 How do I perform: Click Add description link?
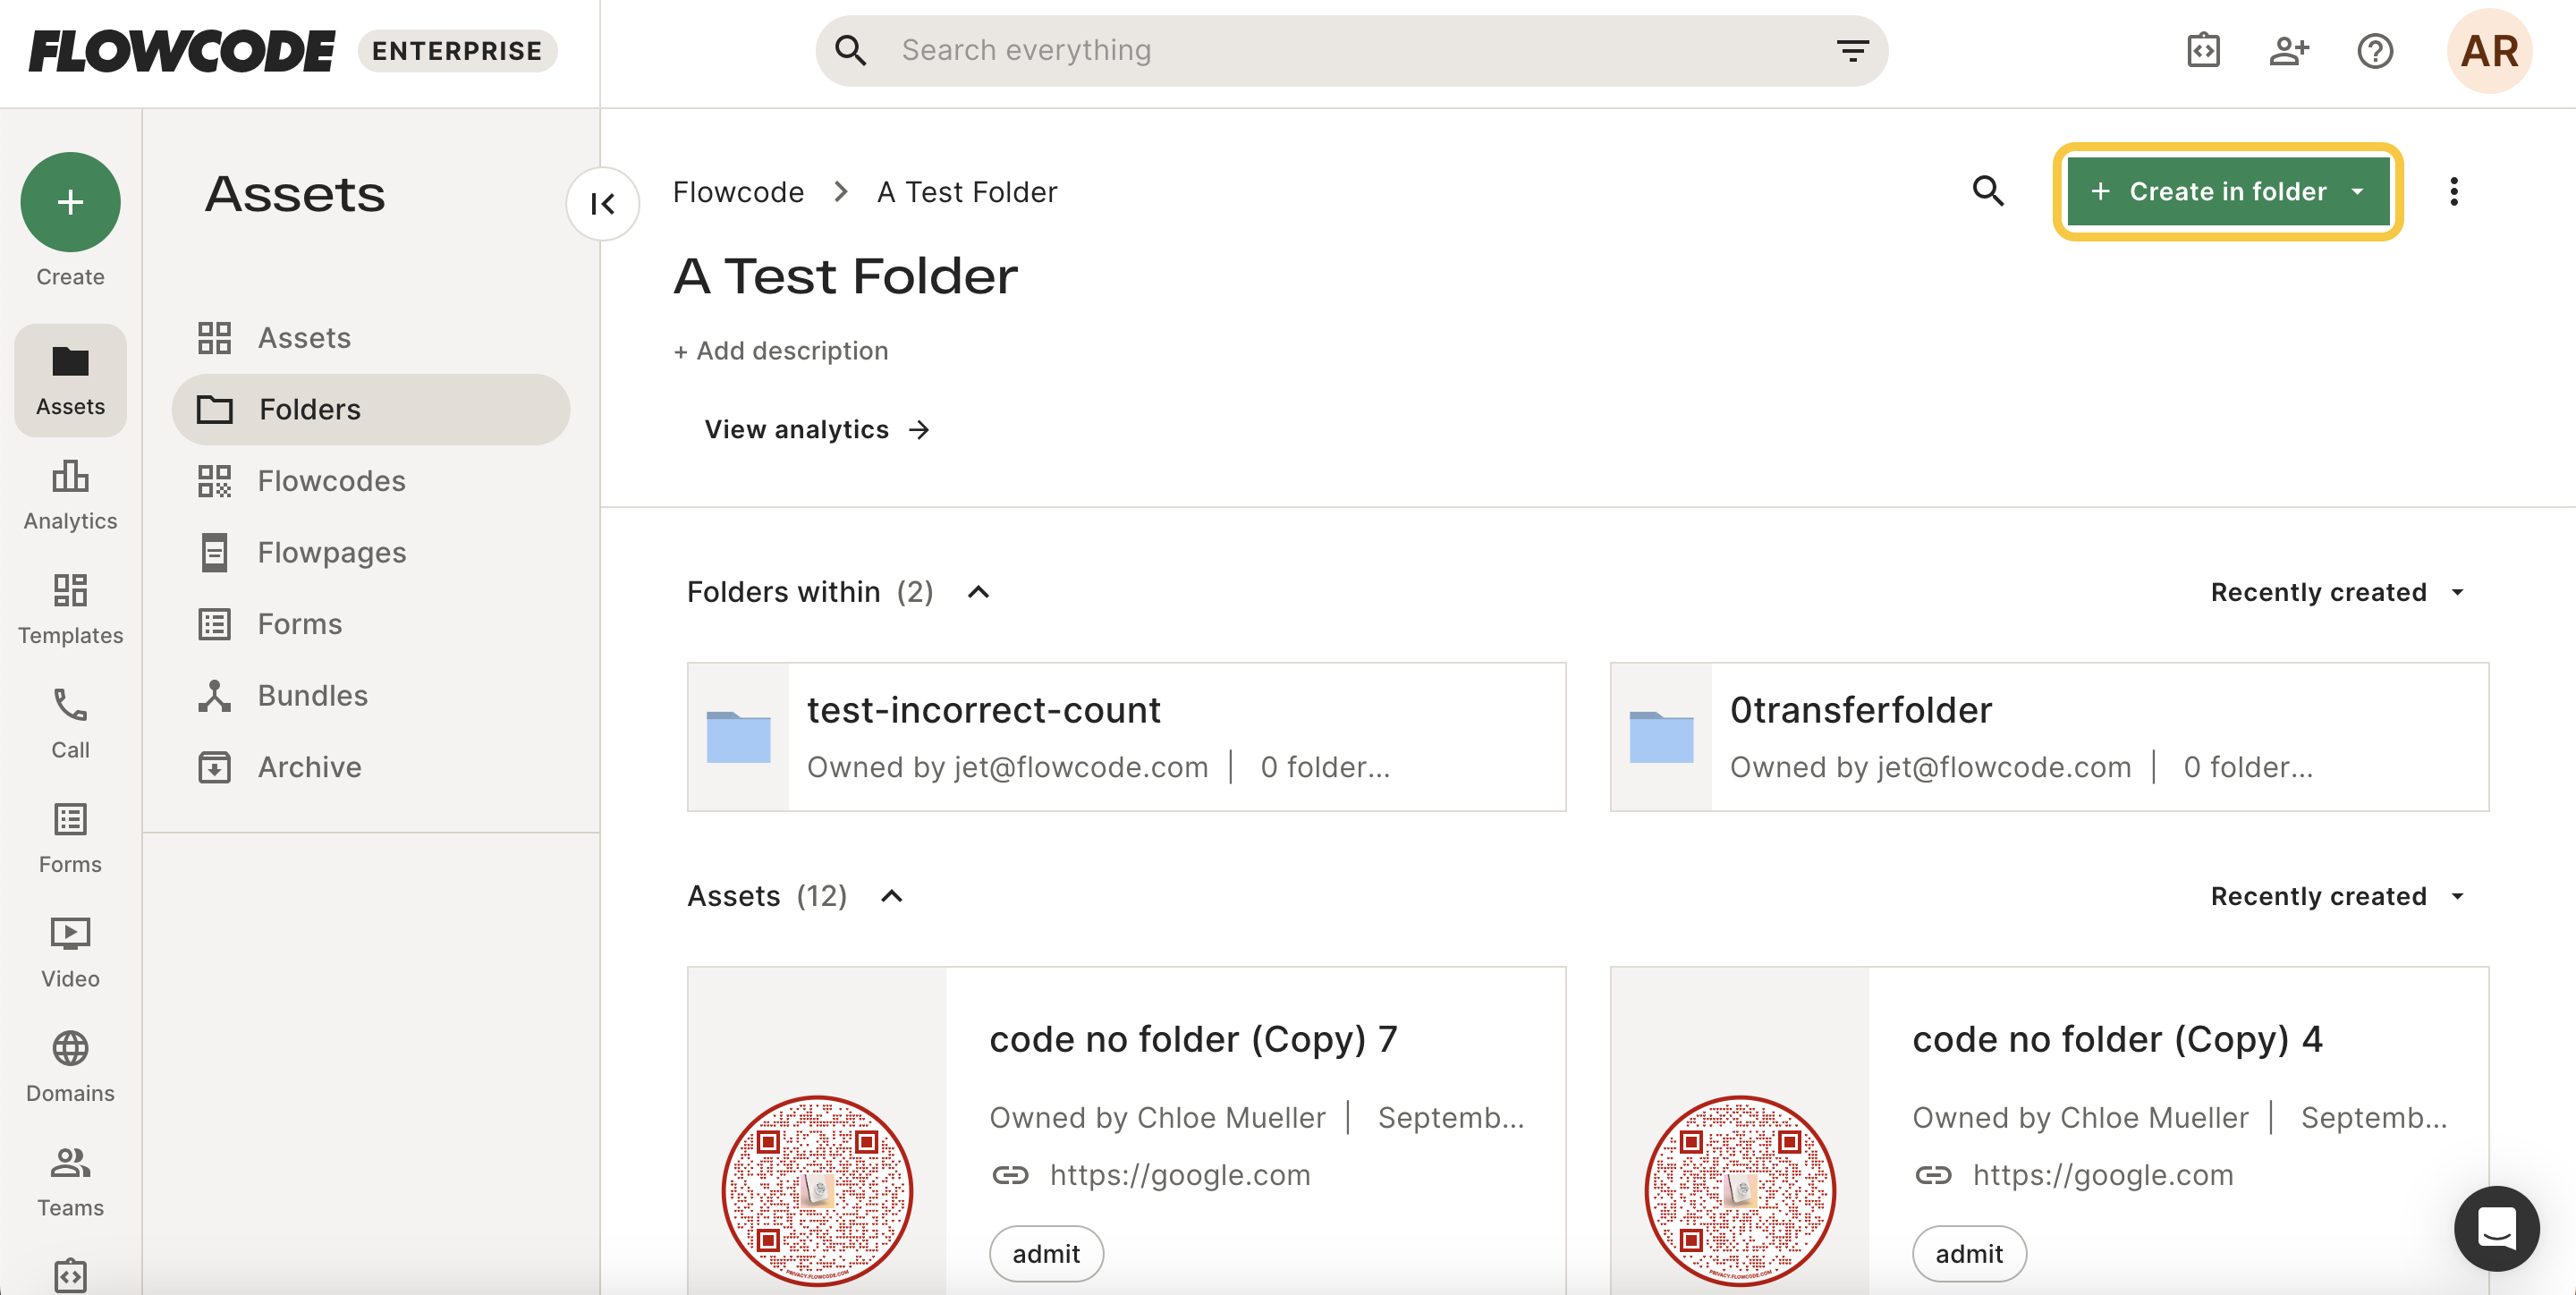coord(780,350)
